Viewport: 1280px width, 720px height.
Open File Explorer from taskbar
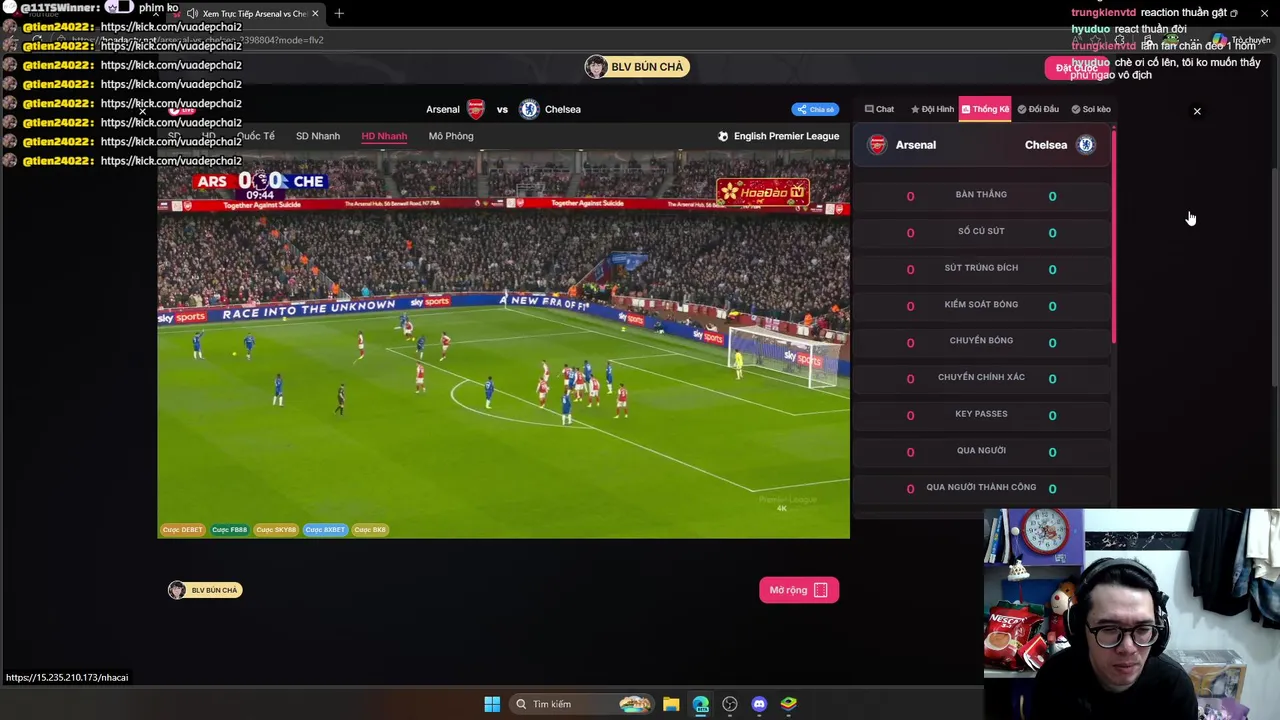click(x=671, y=704)
